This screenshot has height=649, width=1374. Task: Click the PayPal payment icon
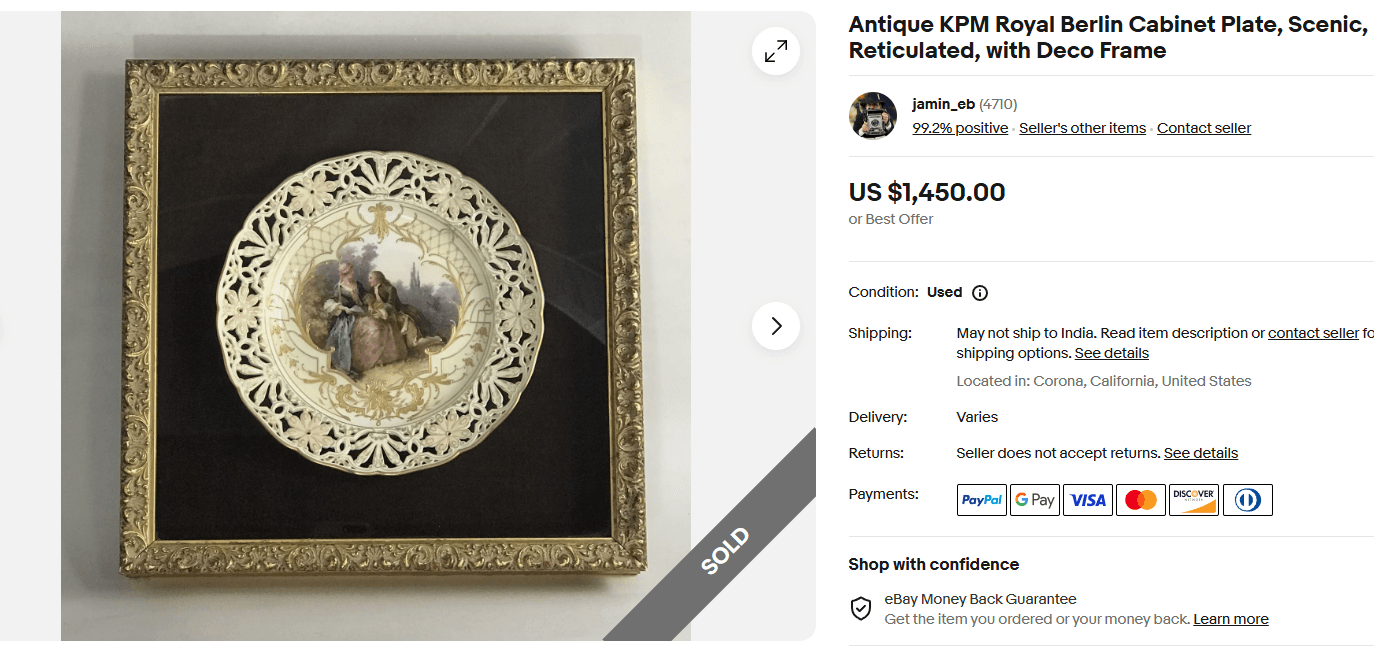981,499
